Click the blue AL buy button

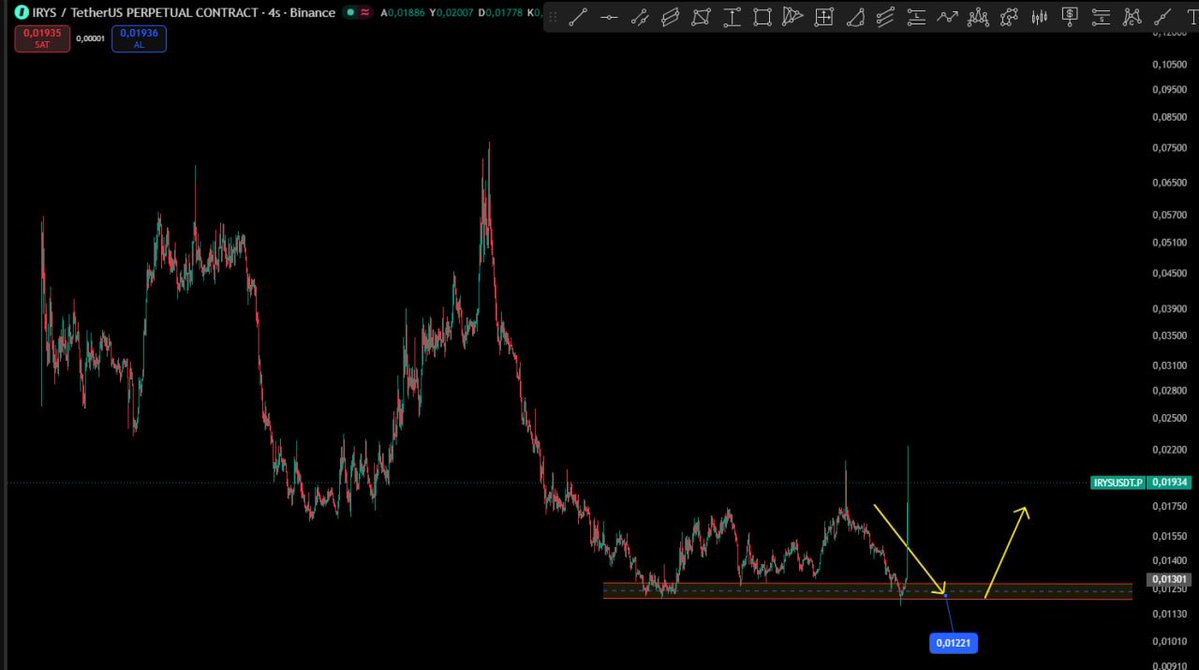138,38
